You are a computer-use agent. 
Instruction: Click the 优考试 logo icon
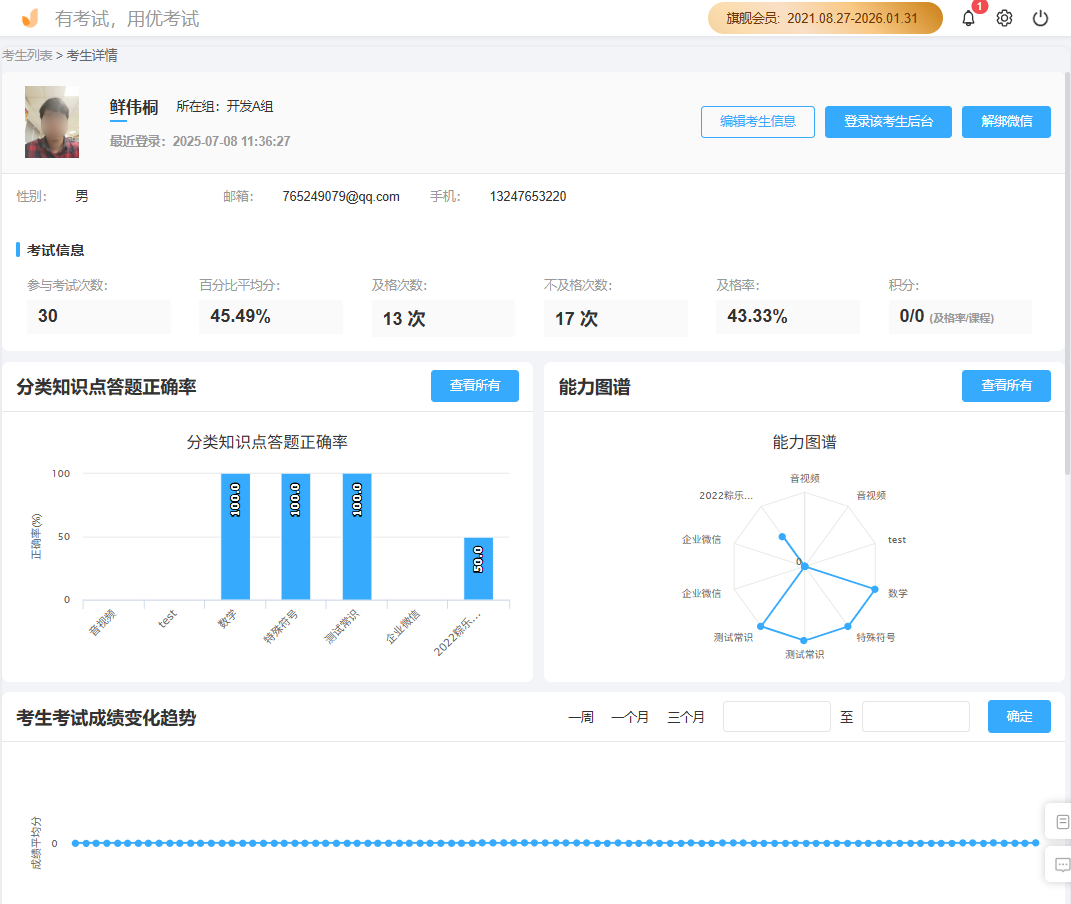coord(27,17)
